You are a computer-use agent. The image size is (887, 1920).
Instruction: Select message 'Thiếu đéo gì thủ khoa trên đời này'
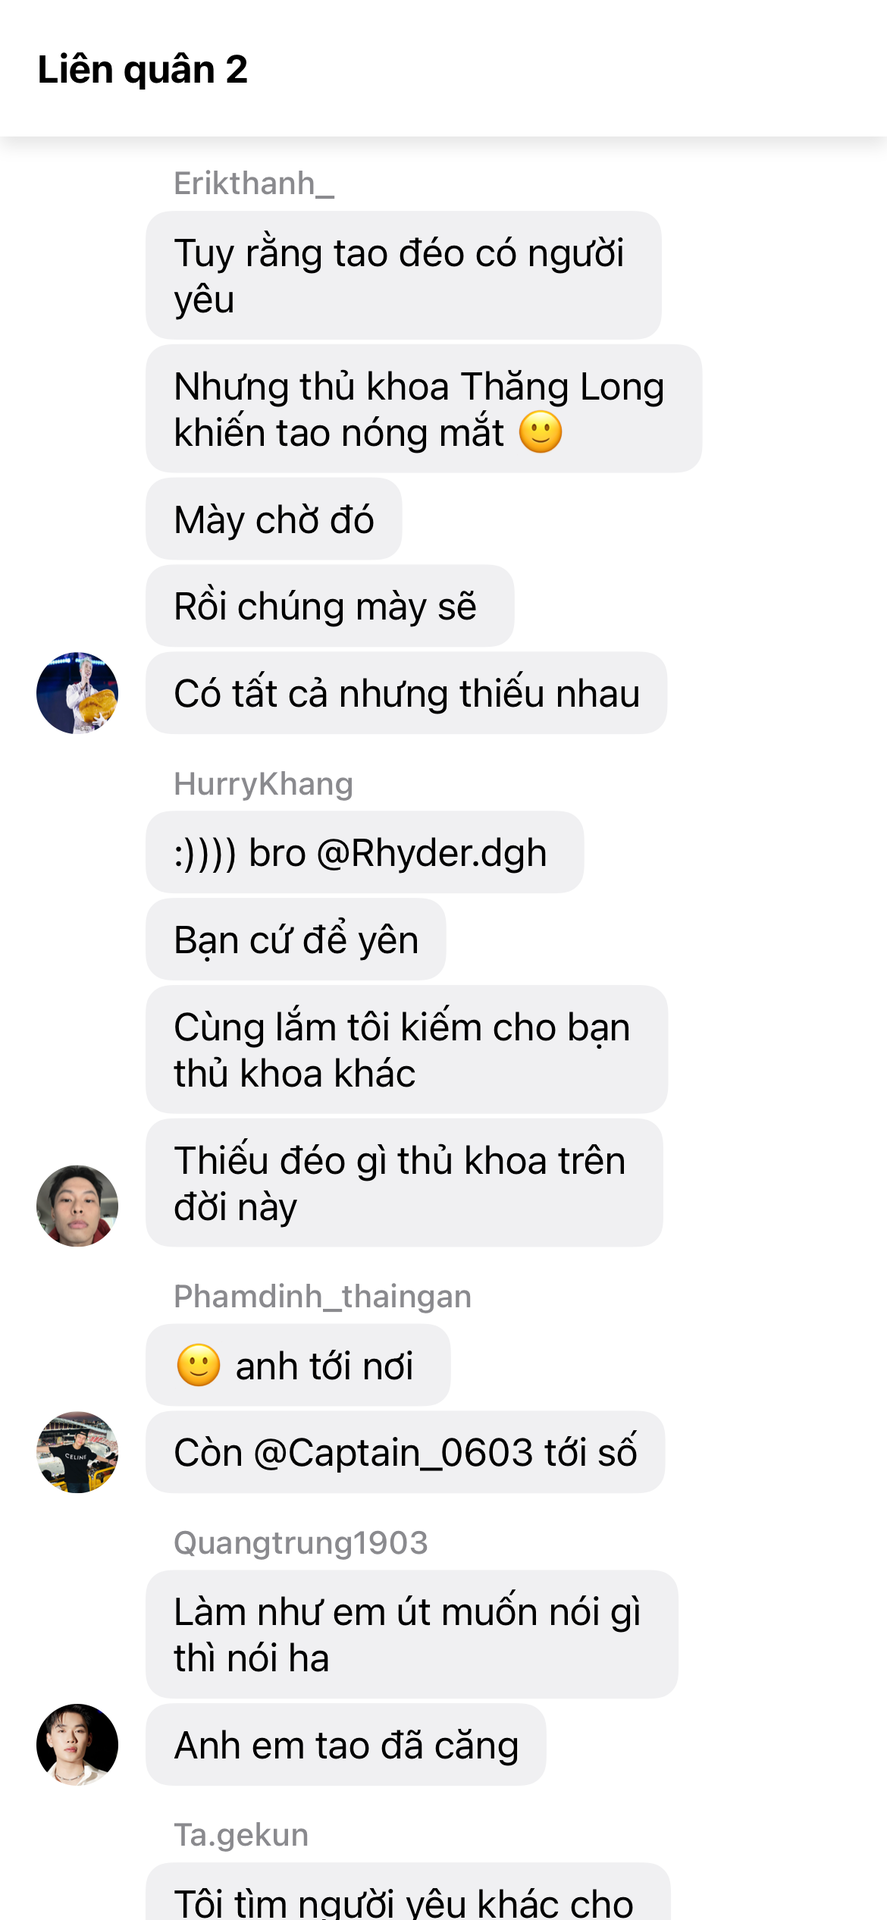pyautogui.click(x=404, y=1183)
